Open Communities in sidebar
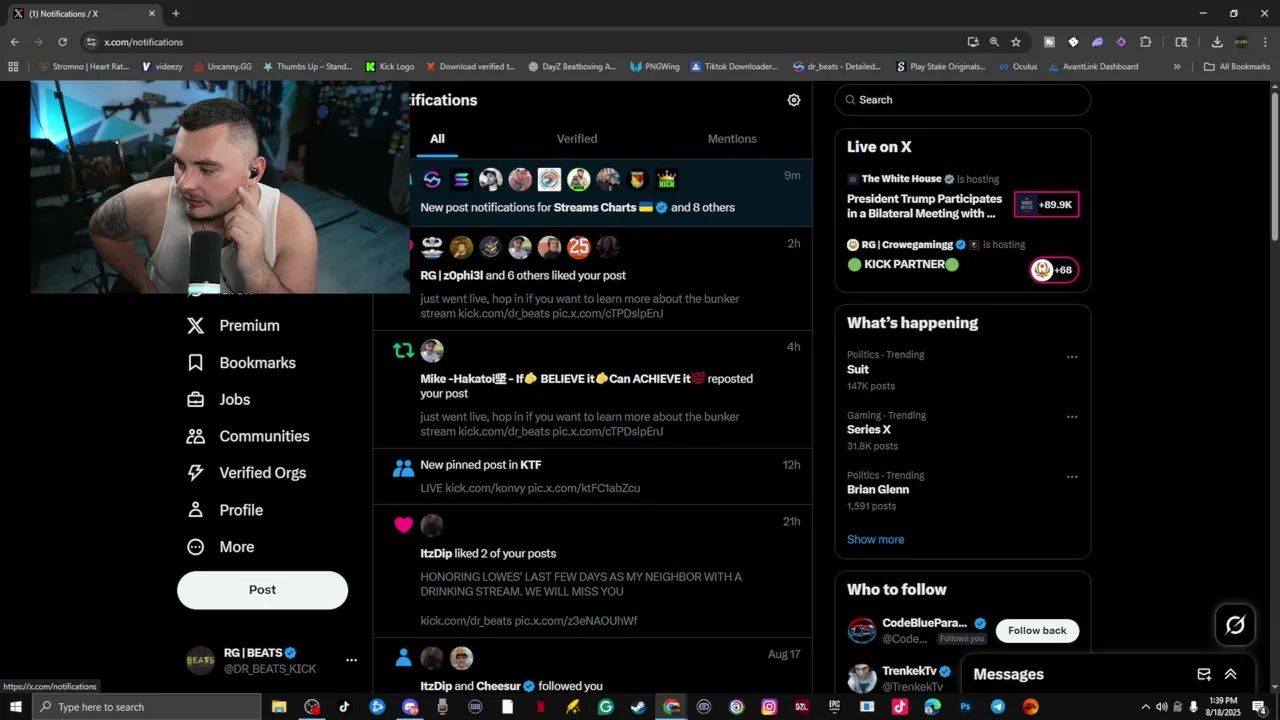 248,436
